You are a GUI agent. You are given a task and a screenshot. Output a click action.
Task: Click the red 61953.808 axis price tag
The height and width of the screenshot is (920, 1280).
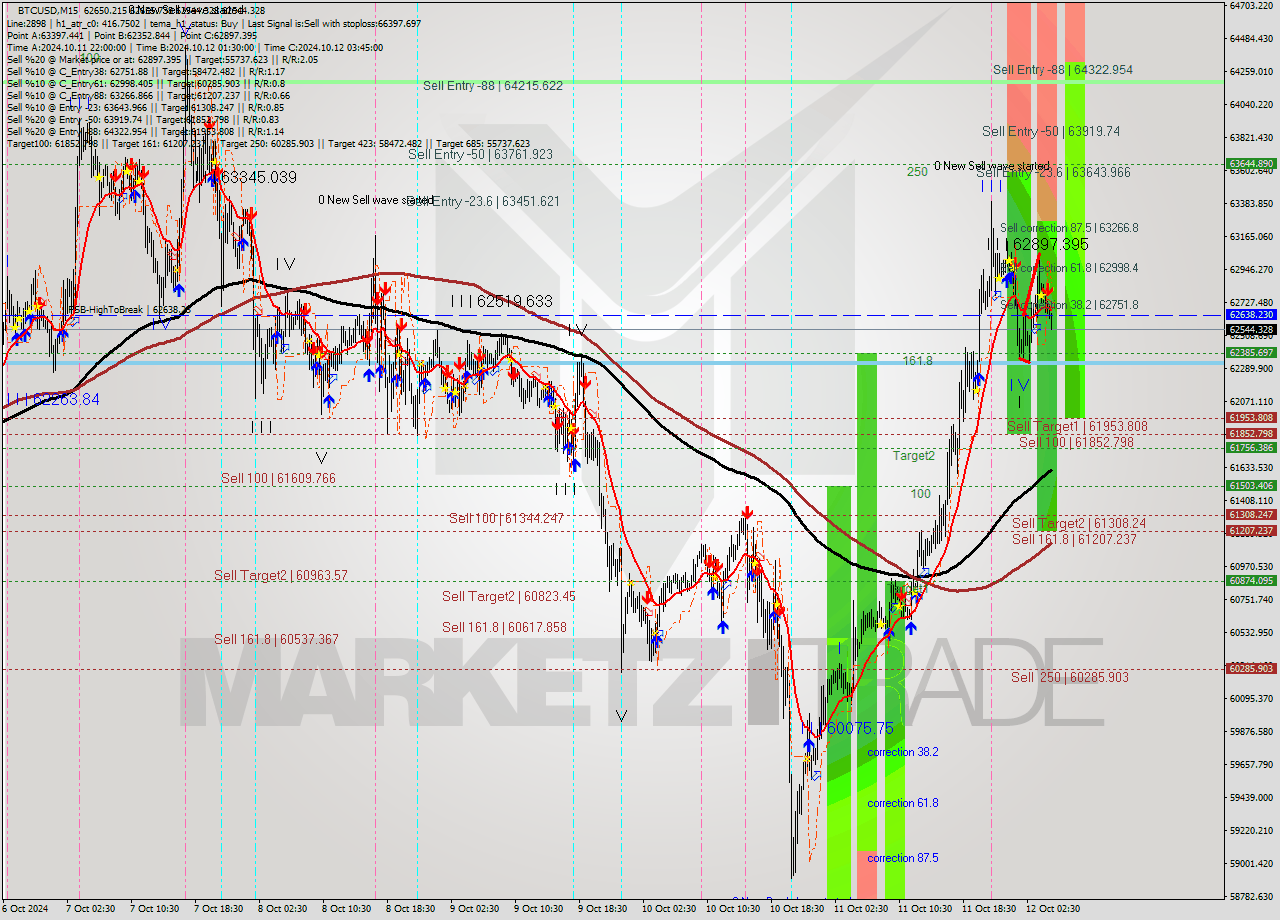point(1251,418)
